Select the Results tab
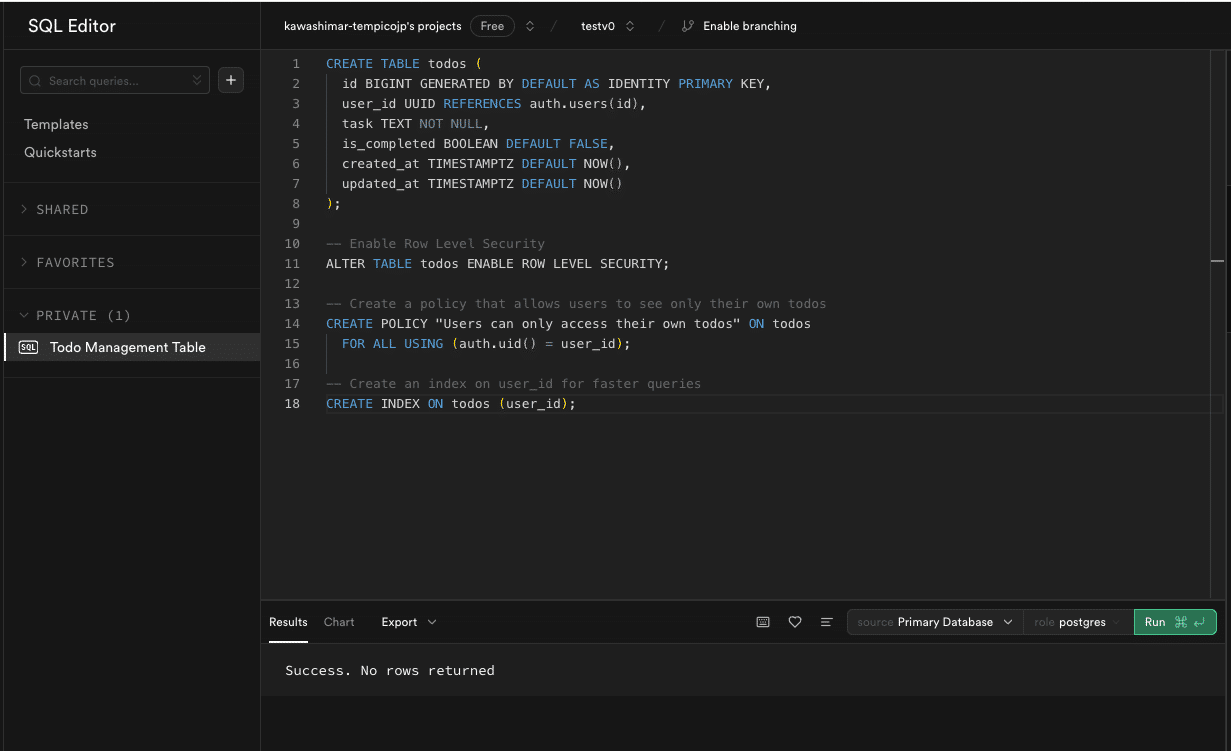 [288, 622]
